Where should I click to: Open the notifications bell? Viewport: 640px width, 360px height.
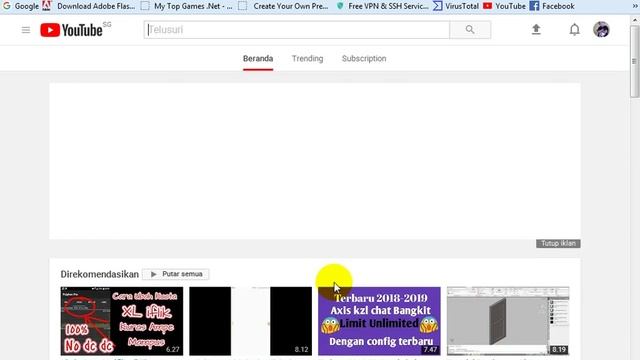(x=574, y=29)
